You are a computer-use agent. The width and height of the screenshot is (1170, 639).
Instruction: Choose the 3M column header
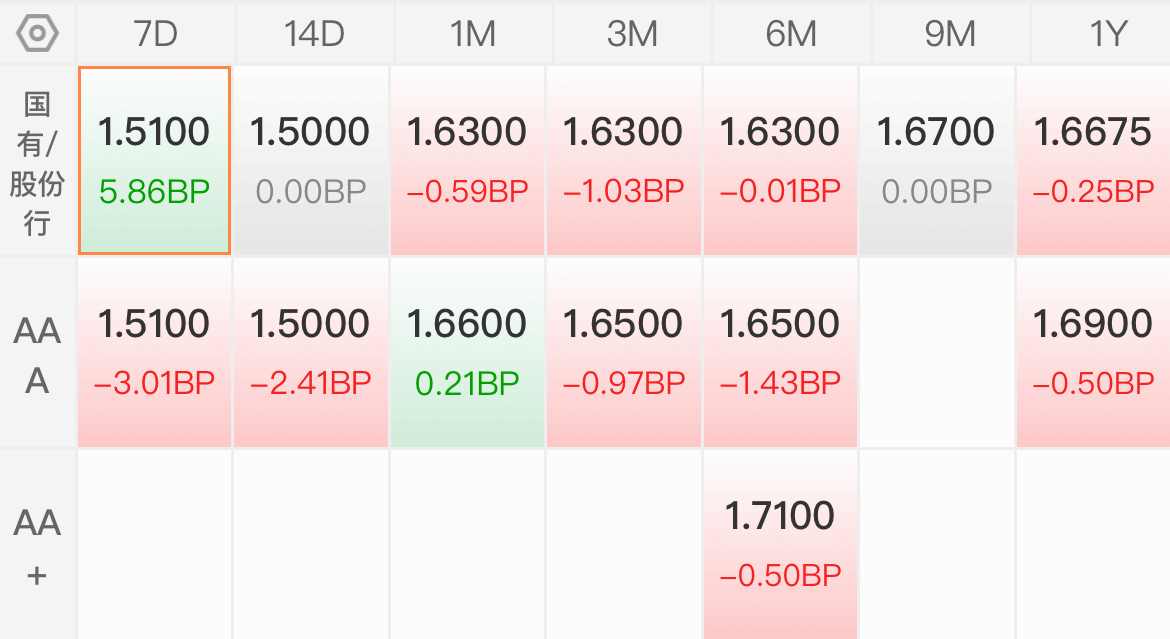pos(632,34)
